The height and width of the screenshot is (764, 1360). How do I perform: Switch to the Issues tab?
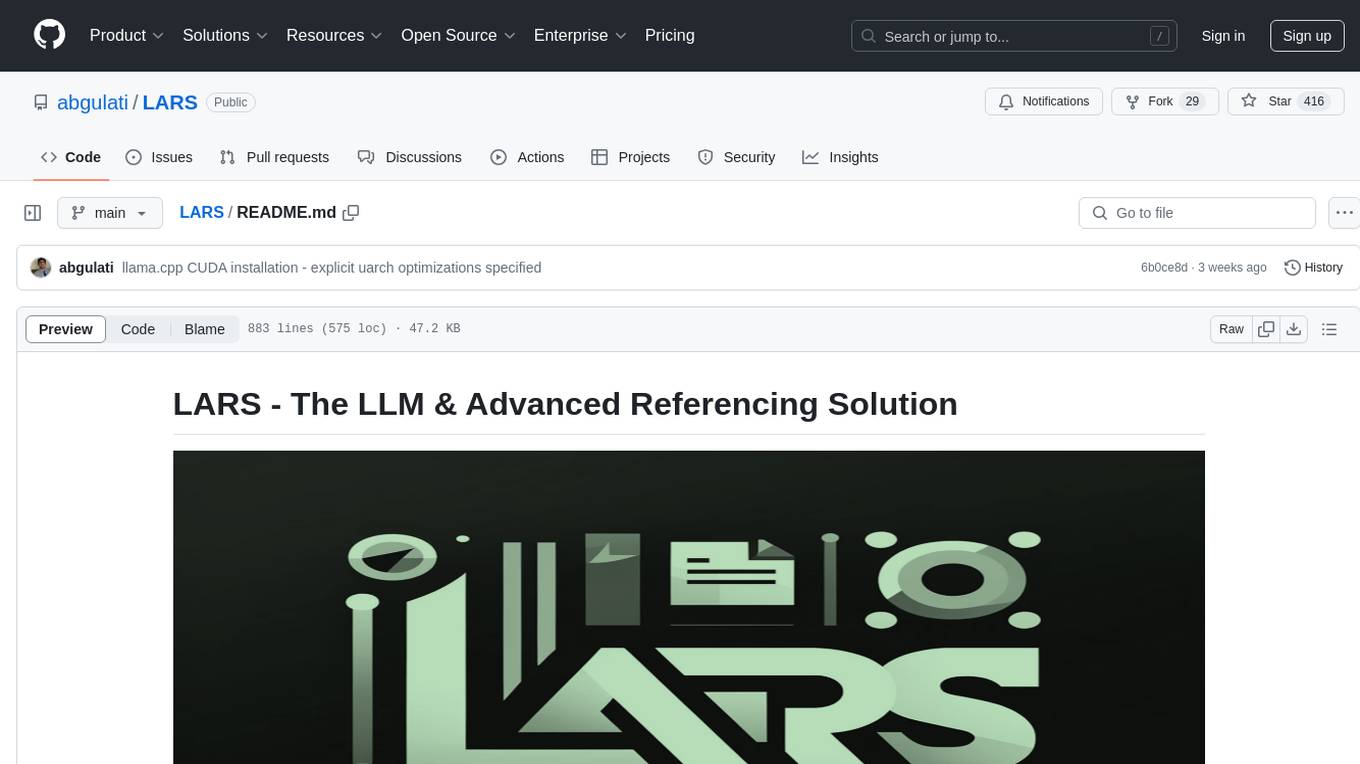pos(159,157)
